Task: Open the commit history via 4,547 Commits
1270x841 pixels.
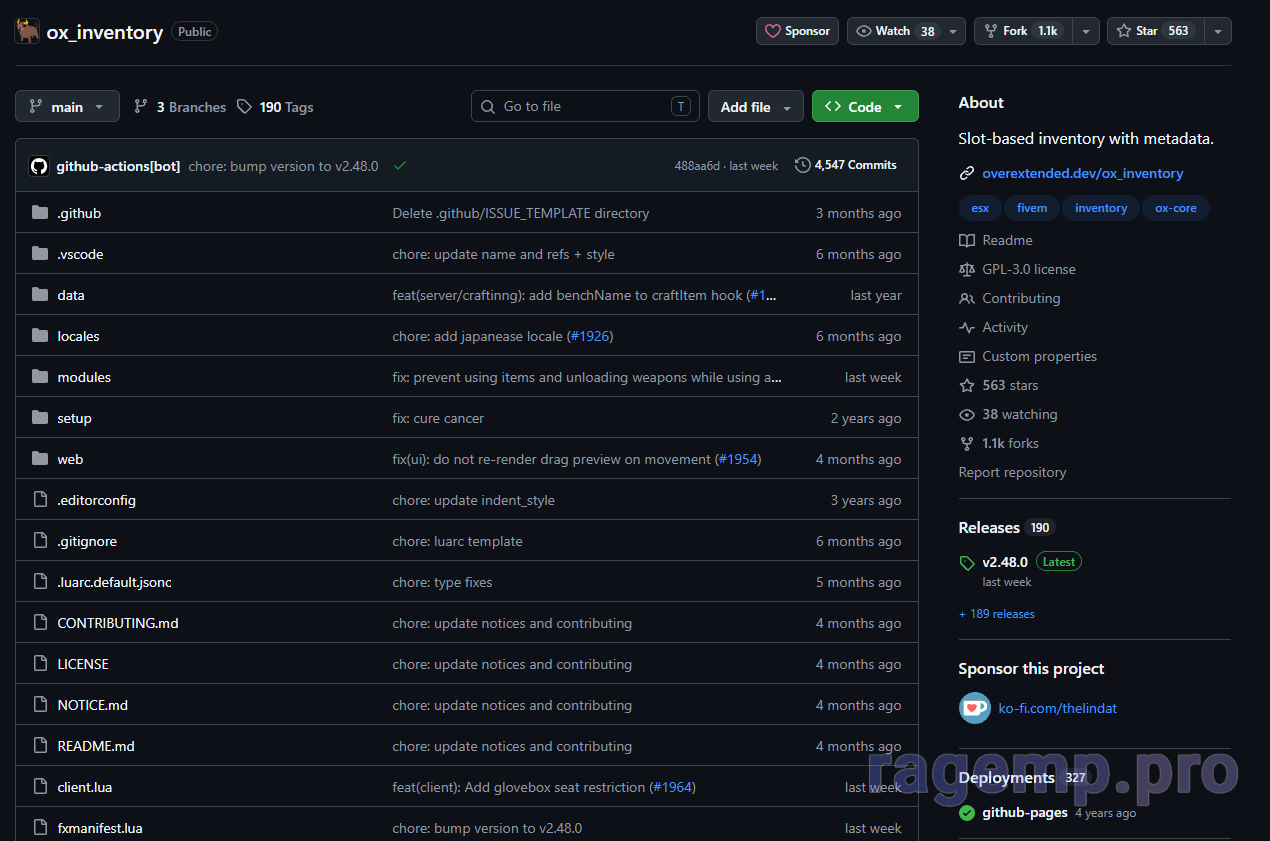Action: tap(846, 165)
